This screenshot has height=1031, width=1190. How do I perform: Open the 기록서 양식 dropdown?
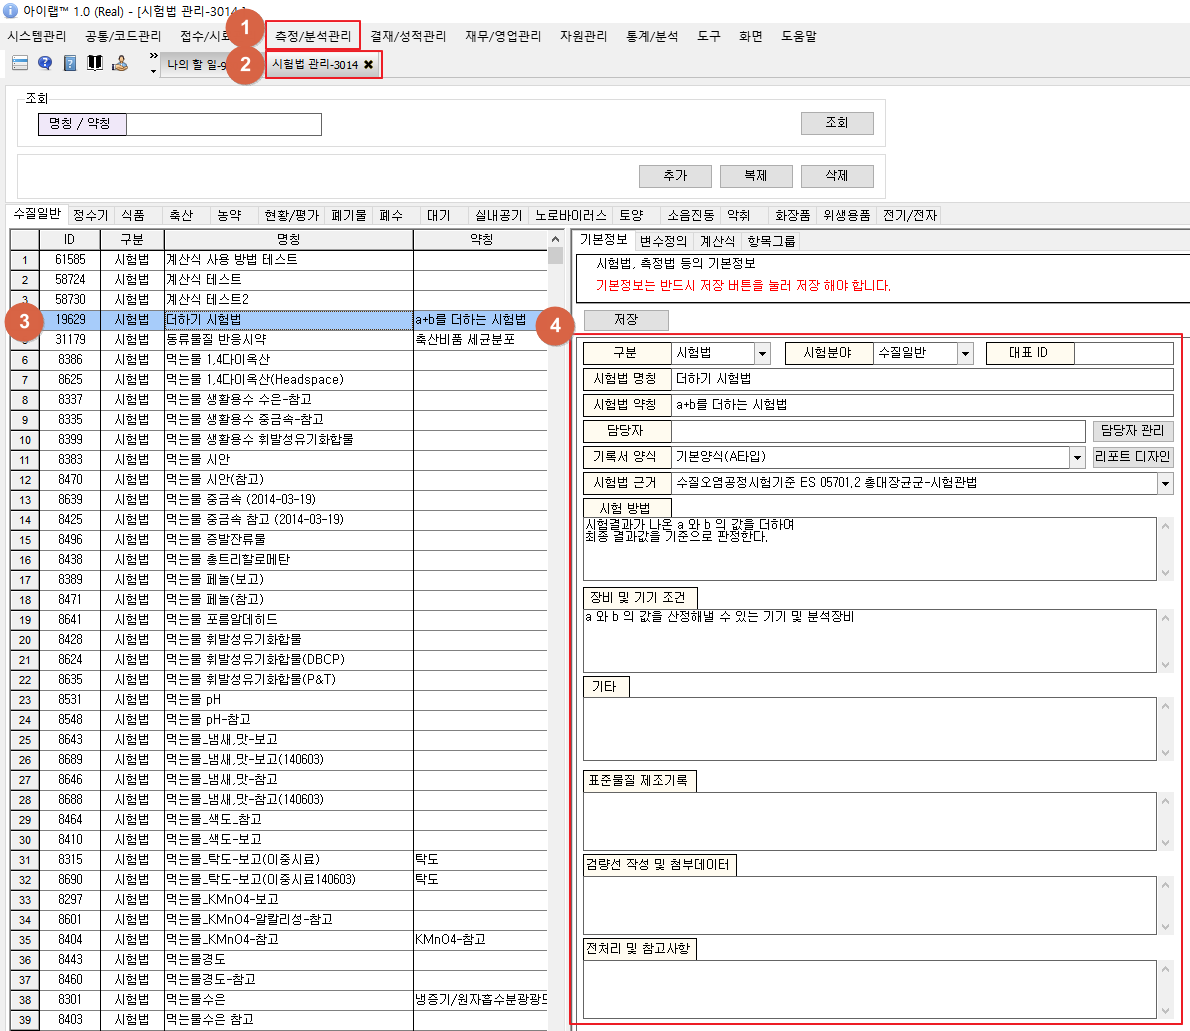point(1077,457)
